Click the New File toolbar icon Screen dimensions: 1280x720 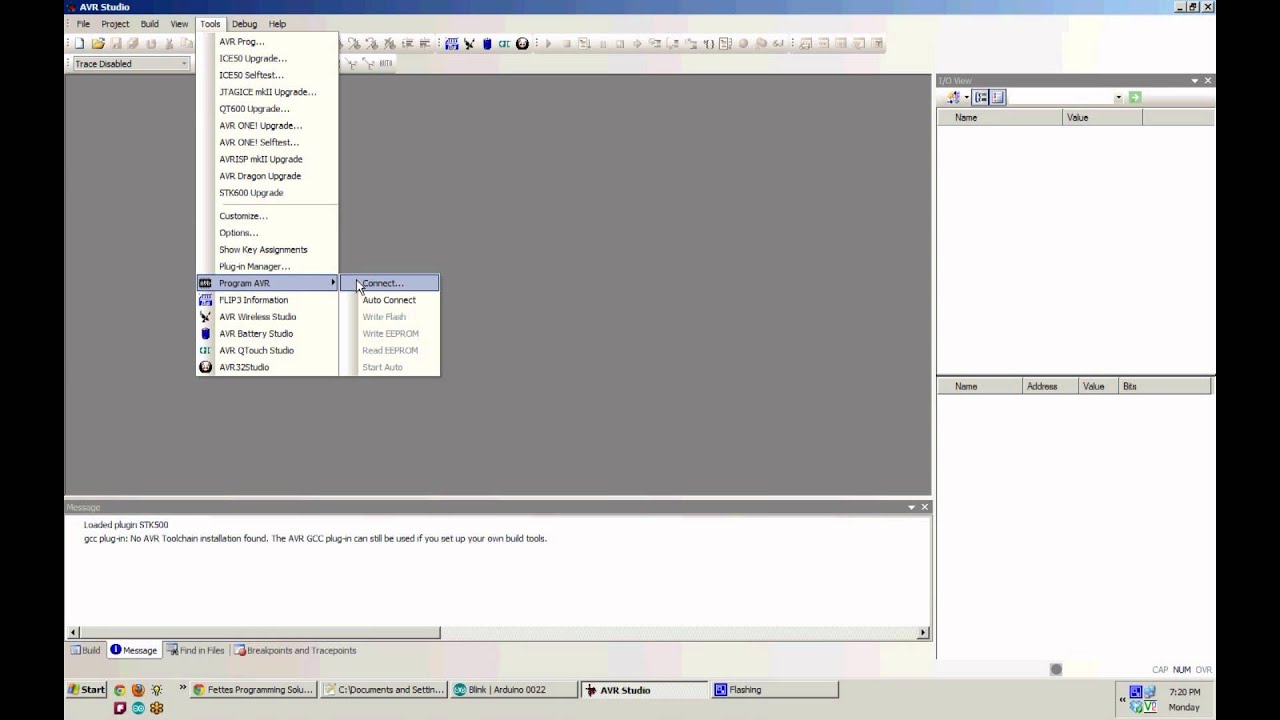(79, 44)
